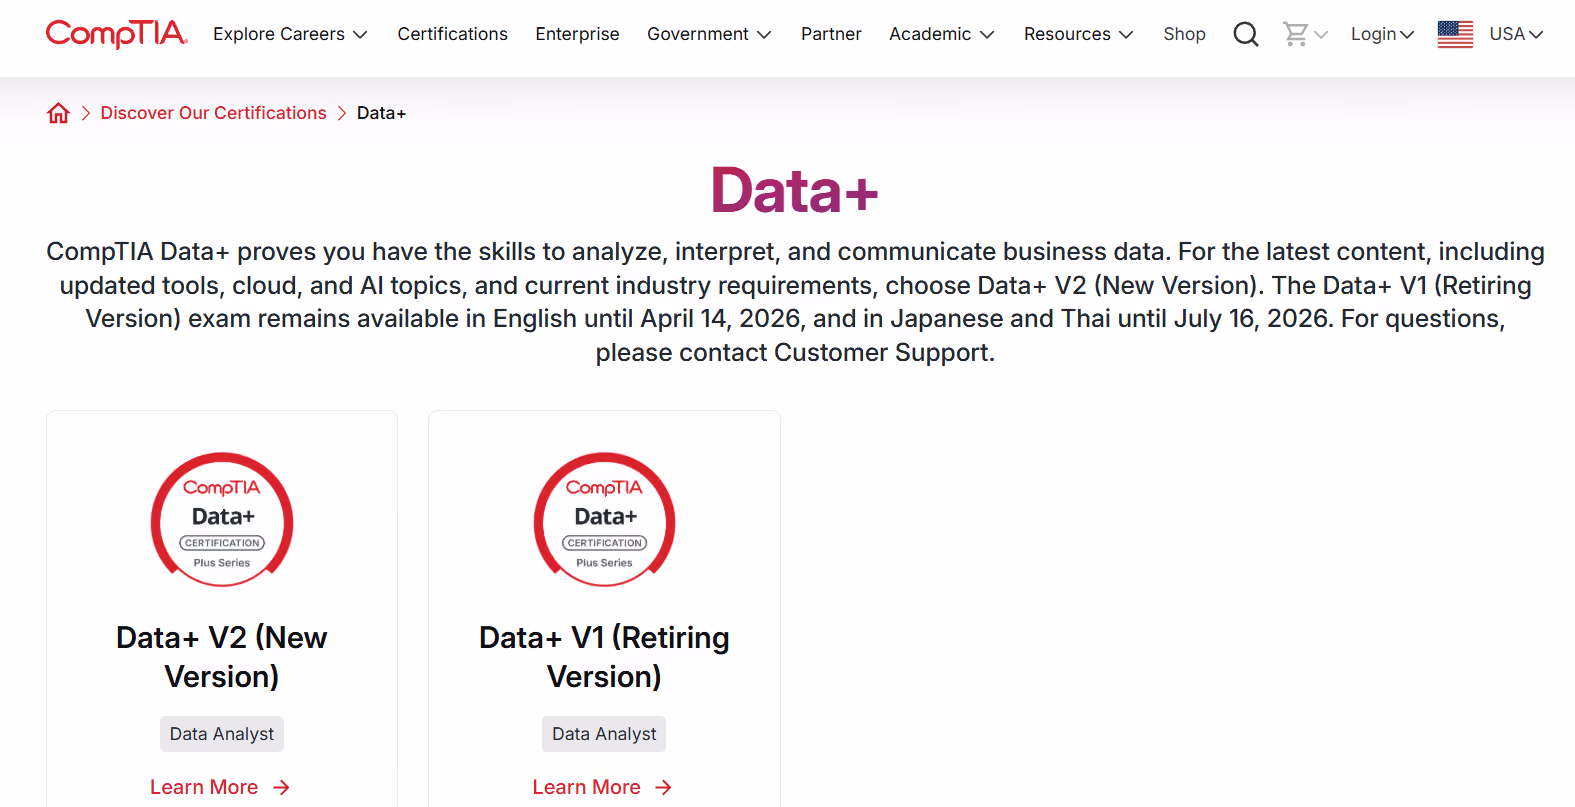Open the Certifications menu item
The width and height of the screenshot is (1575, 807).
(452, 34)
